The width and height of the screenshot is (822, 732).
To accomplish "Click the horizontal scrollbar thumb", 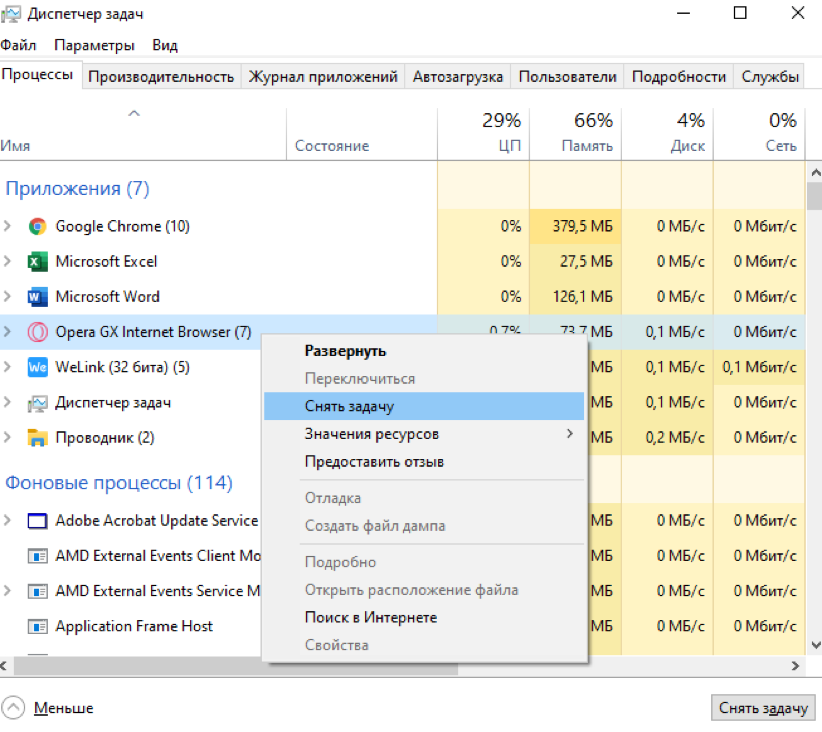I will coord(235,666).
